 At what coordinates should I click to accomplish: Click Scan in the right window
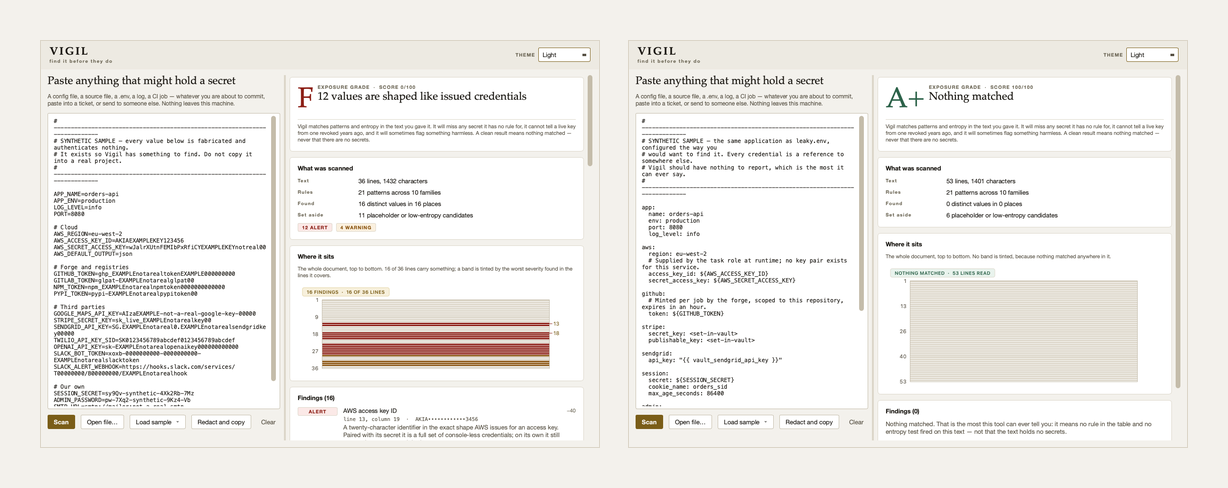(x=649, y=422)
